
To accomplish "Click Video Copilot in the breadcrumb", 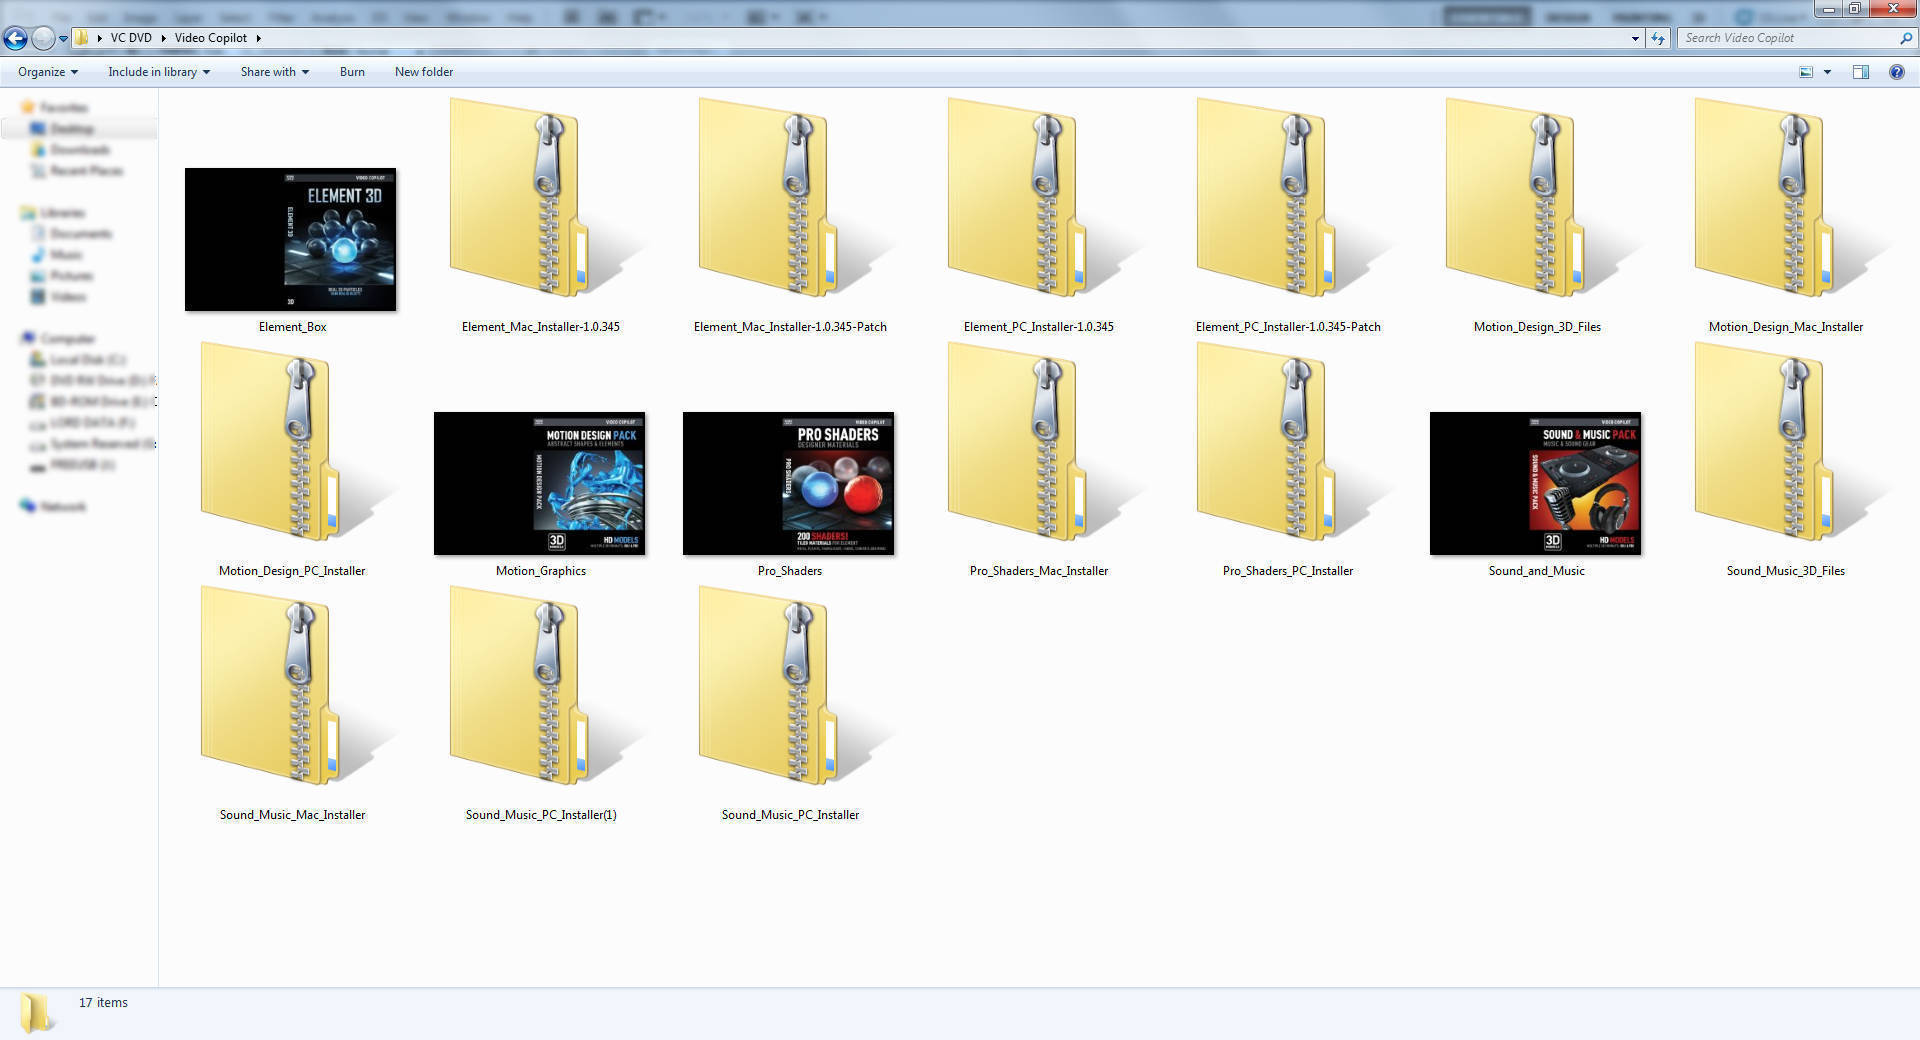I will 211,38.
